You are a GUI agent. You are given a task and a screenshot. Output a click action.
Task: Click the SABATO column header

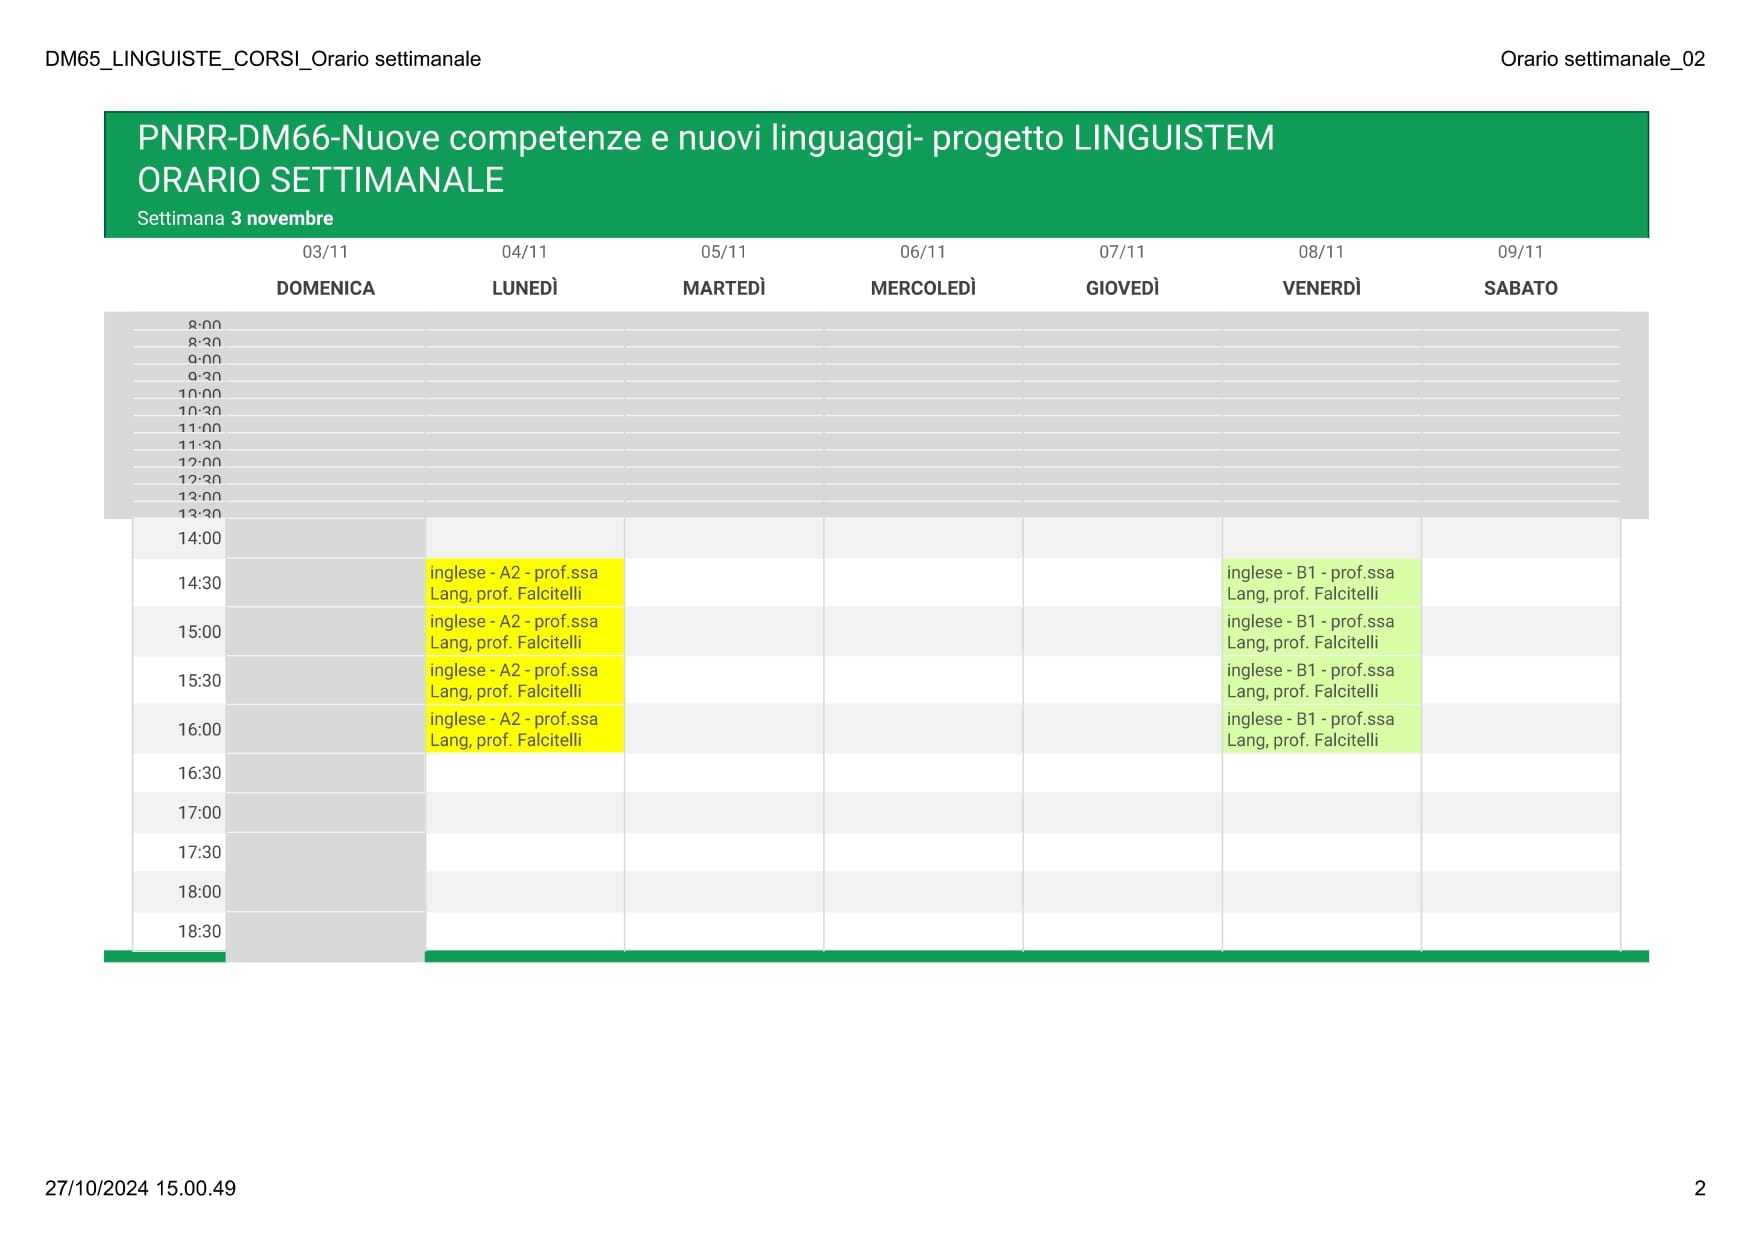click(x=1520, y=288)
